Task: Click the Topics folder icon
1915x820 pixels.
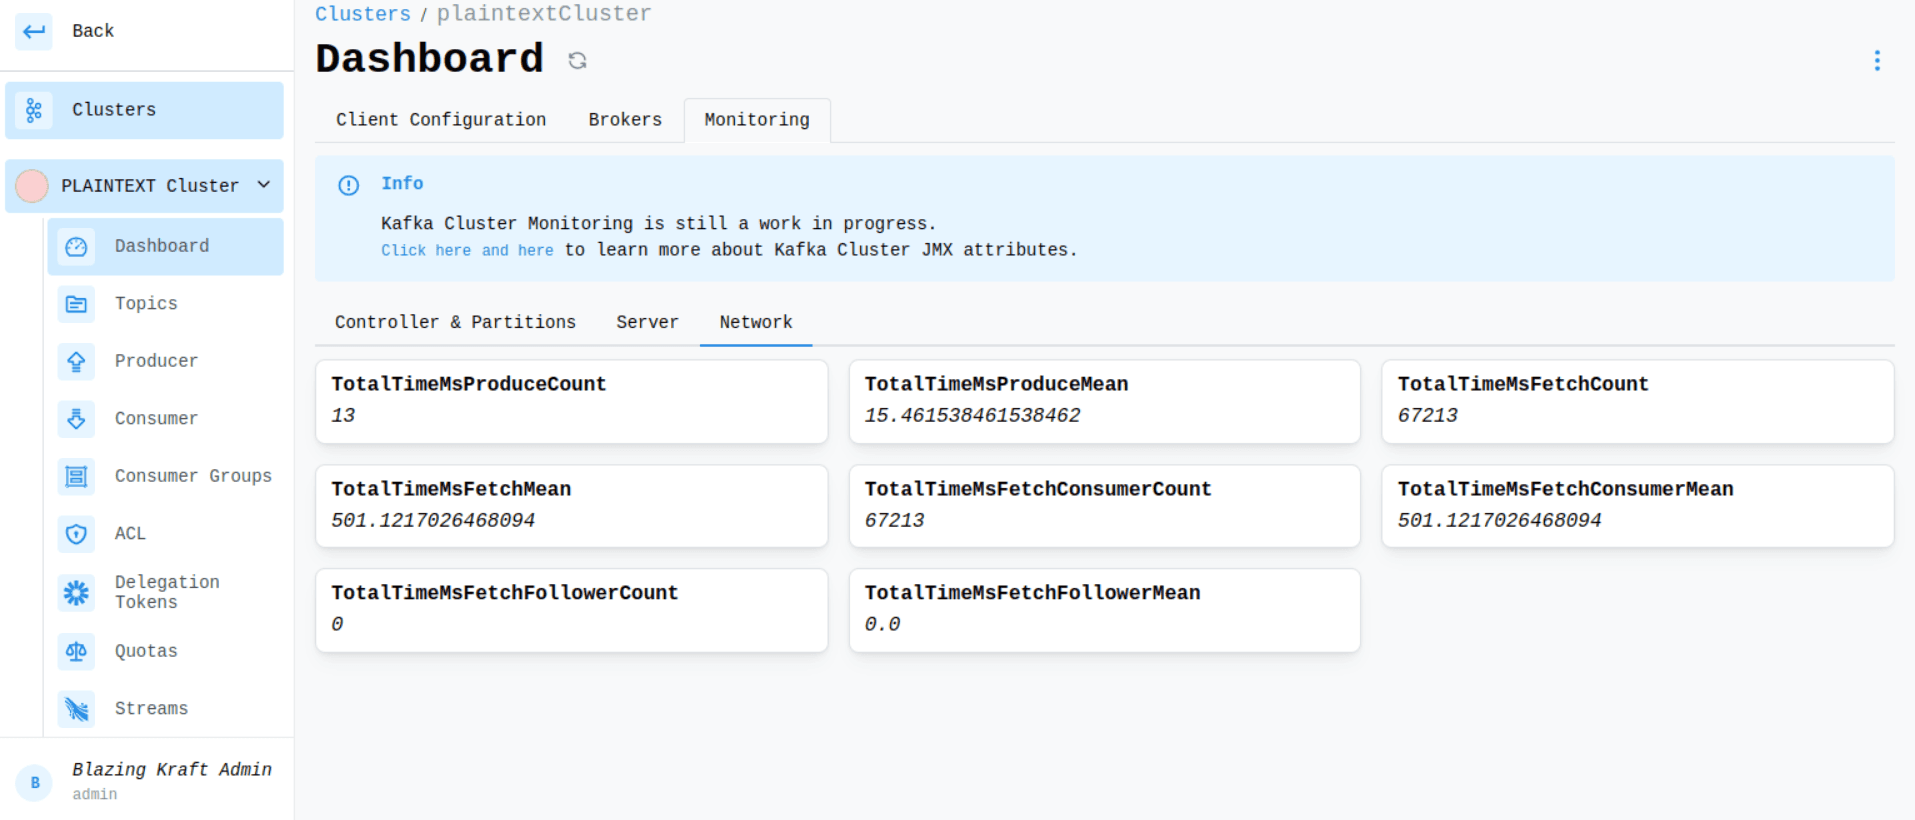Action: [76, 304]
